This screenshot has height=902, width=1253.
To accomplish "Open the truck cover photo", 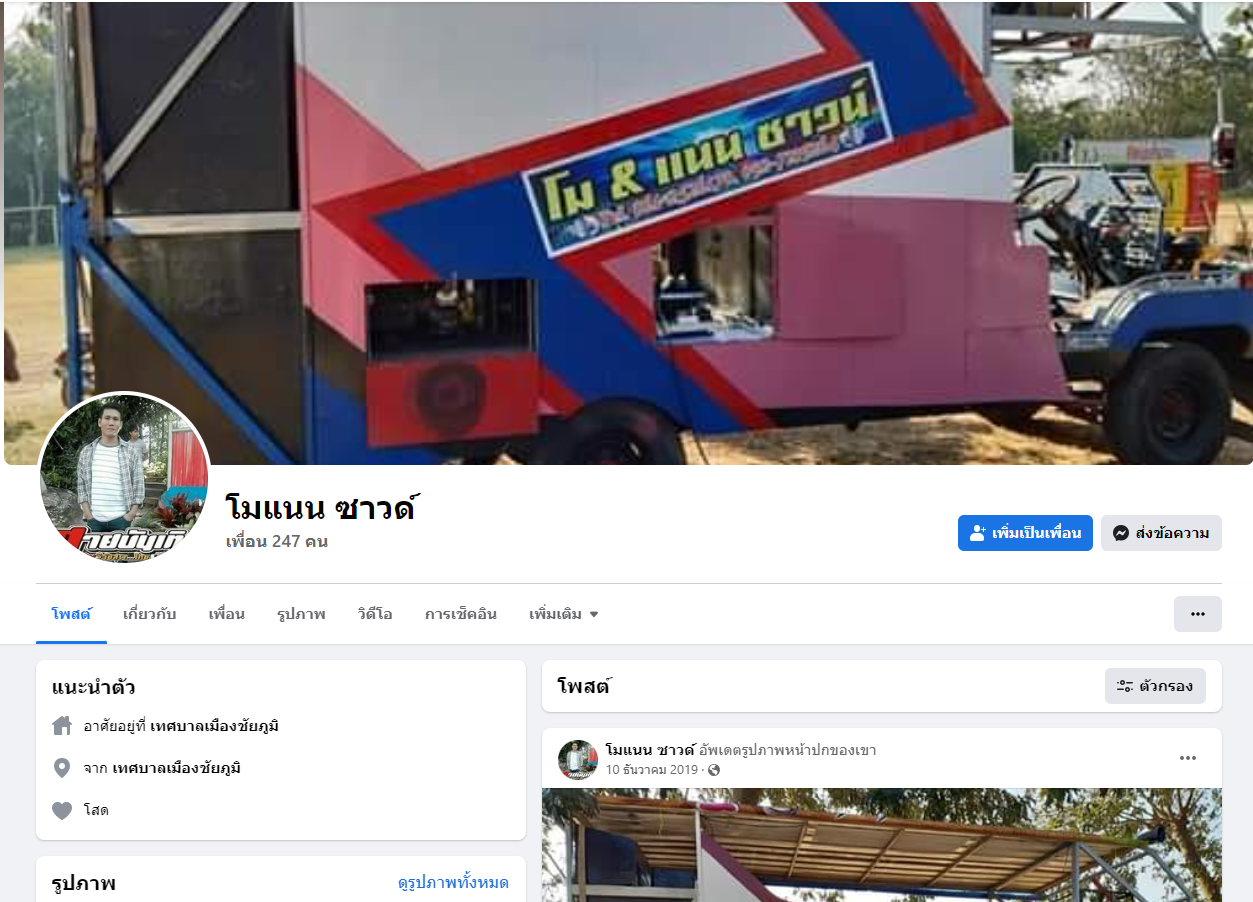I will click(x=628, y=232).
